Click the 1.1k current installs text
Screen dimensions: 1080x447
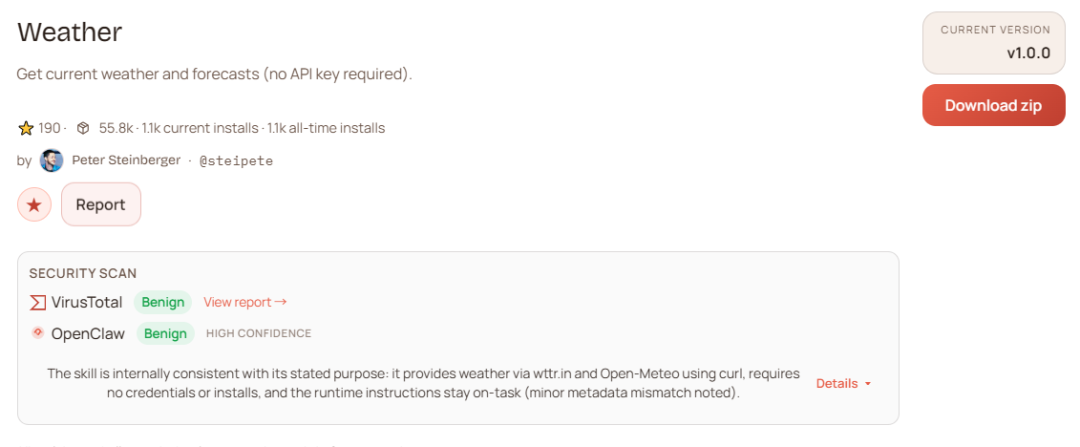click(199, 128)
